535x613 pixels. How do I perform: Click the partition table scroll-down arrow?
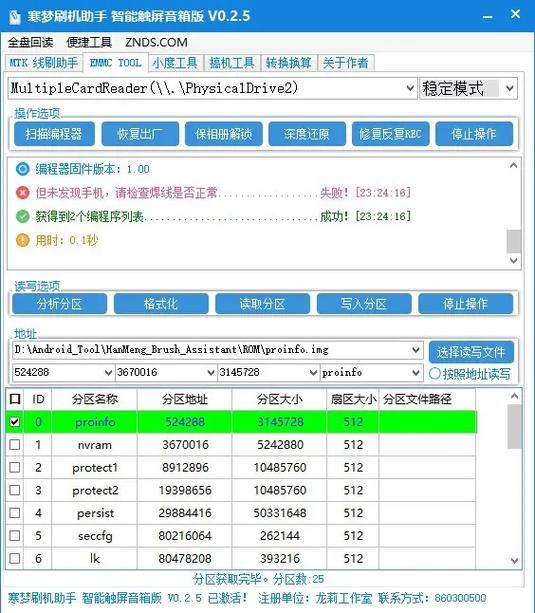[x=515, y=561]
